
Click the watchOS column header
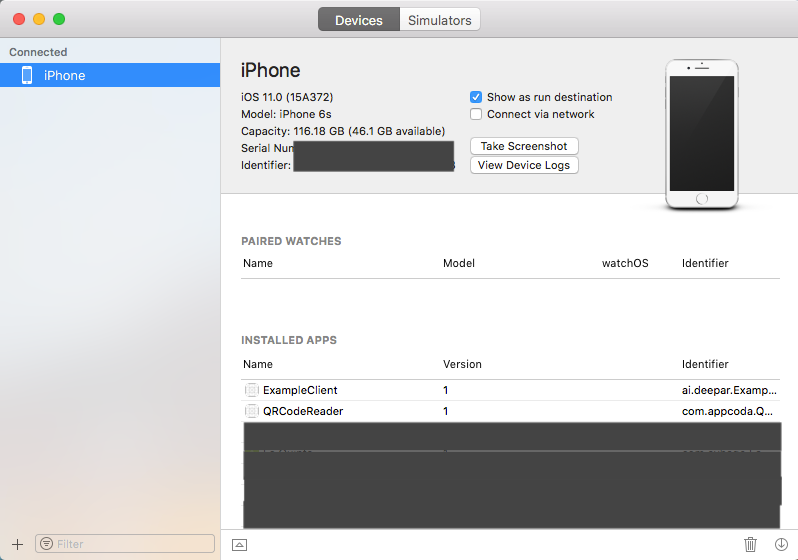[x=625, y=263]
